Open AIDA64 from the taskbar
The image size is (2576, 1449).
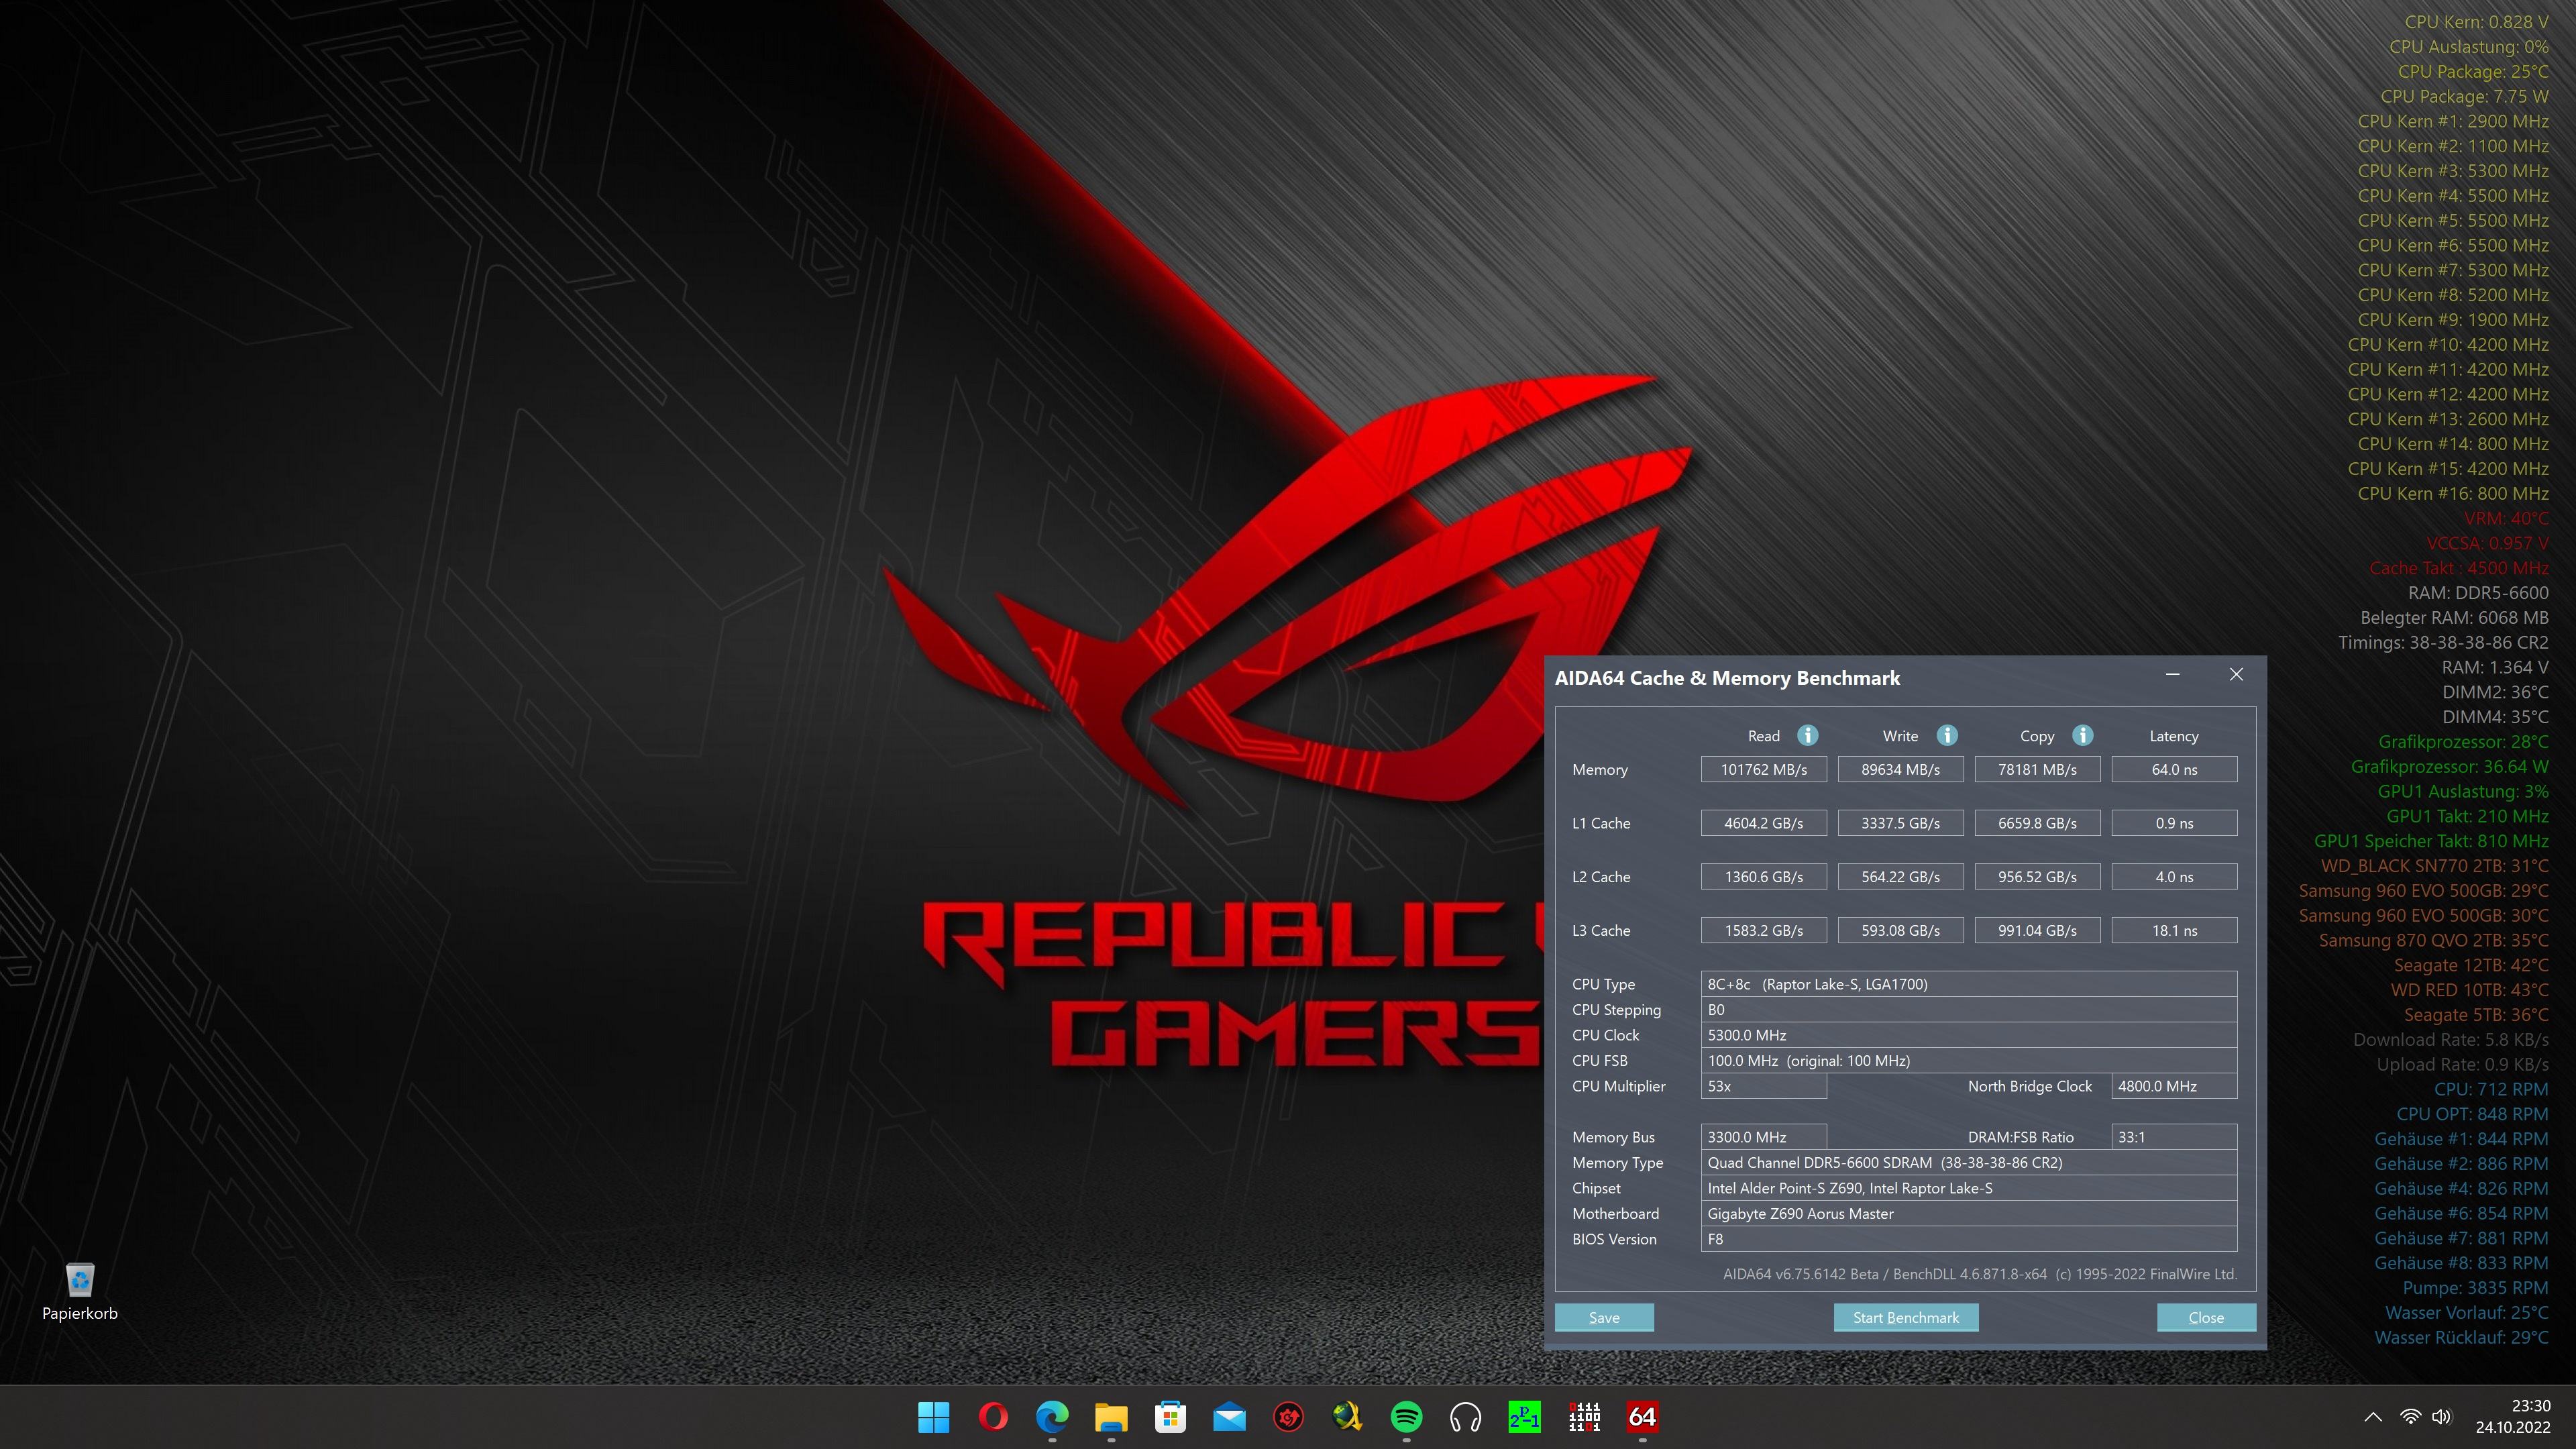(1642, 1416)
